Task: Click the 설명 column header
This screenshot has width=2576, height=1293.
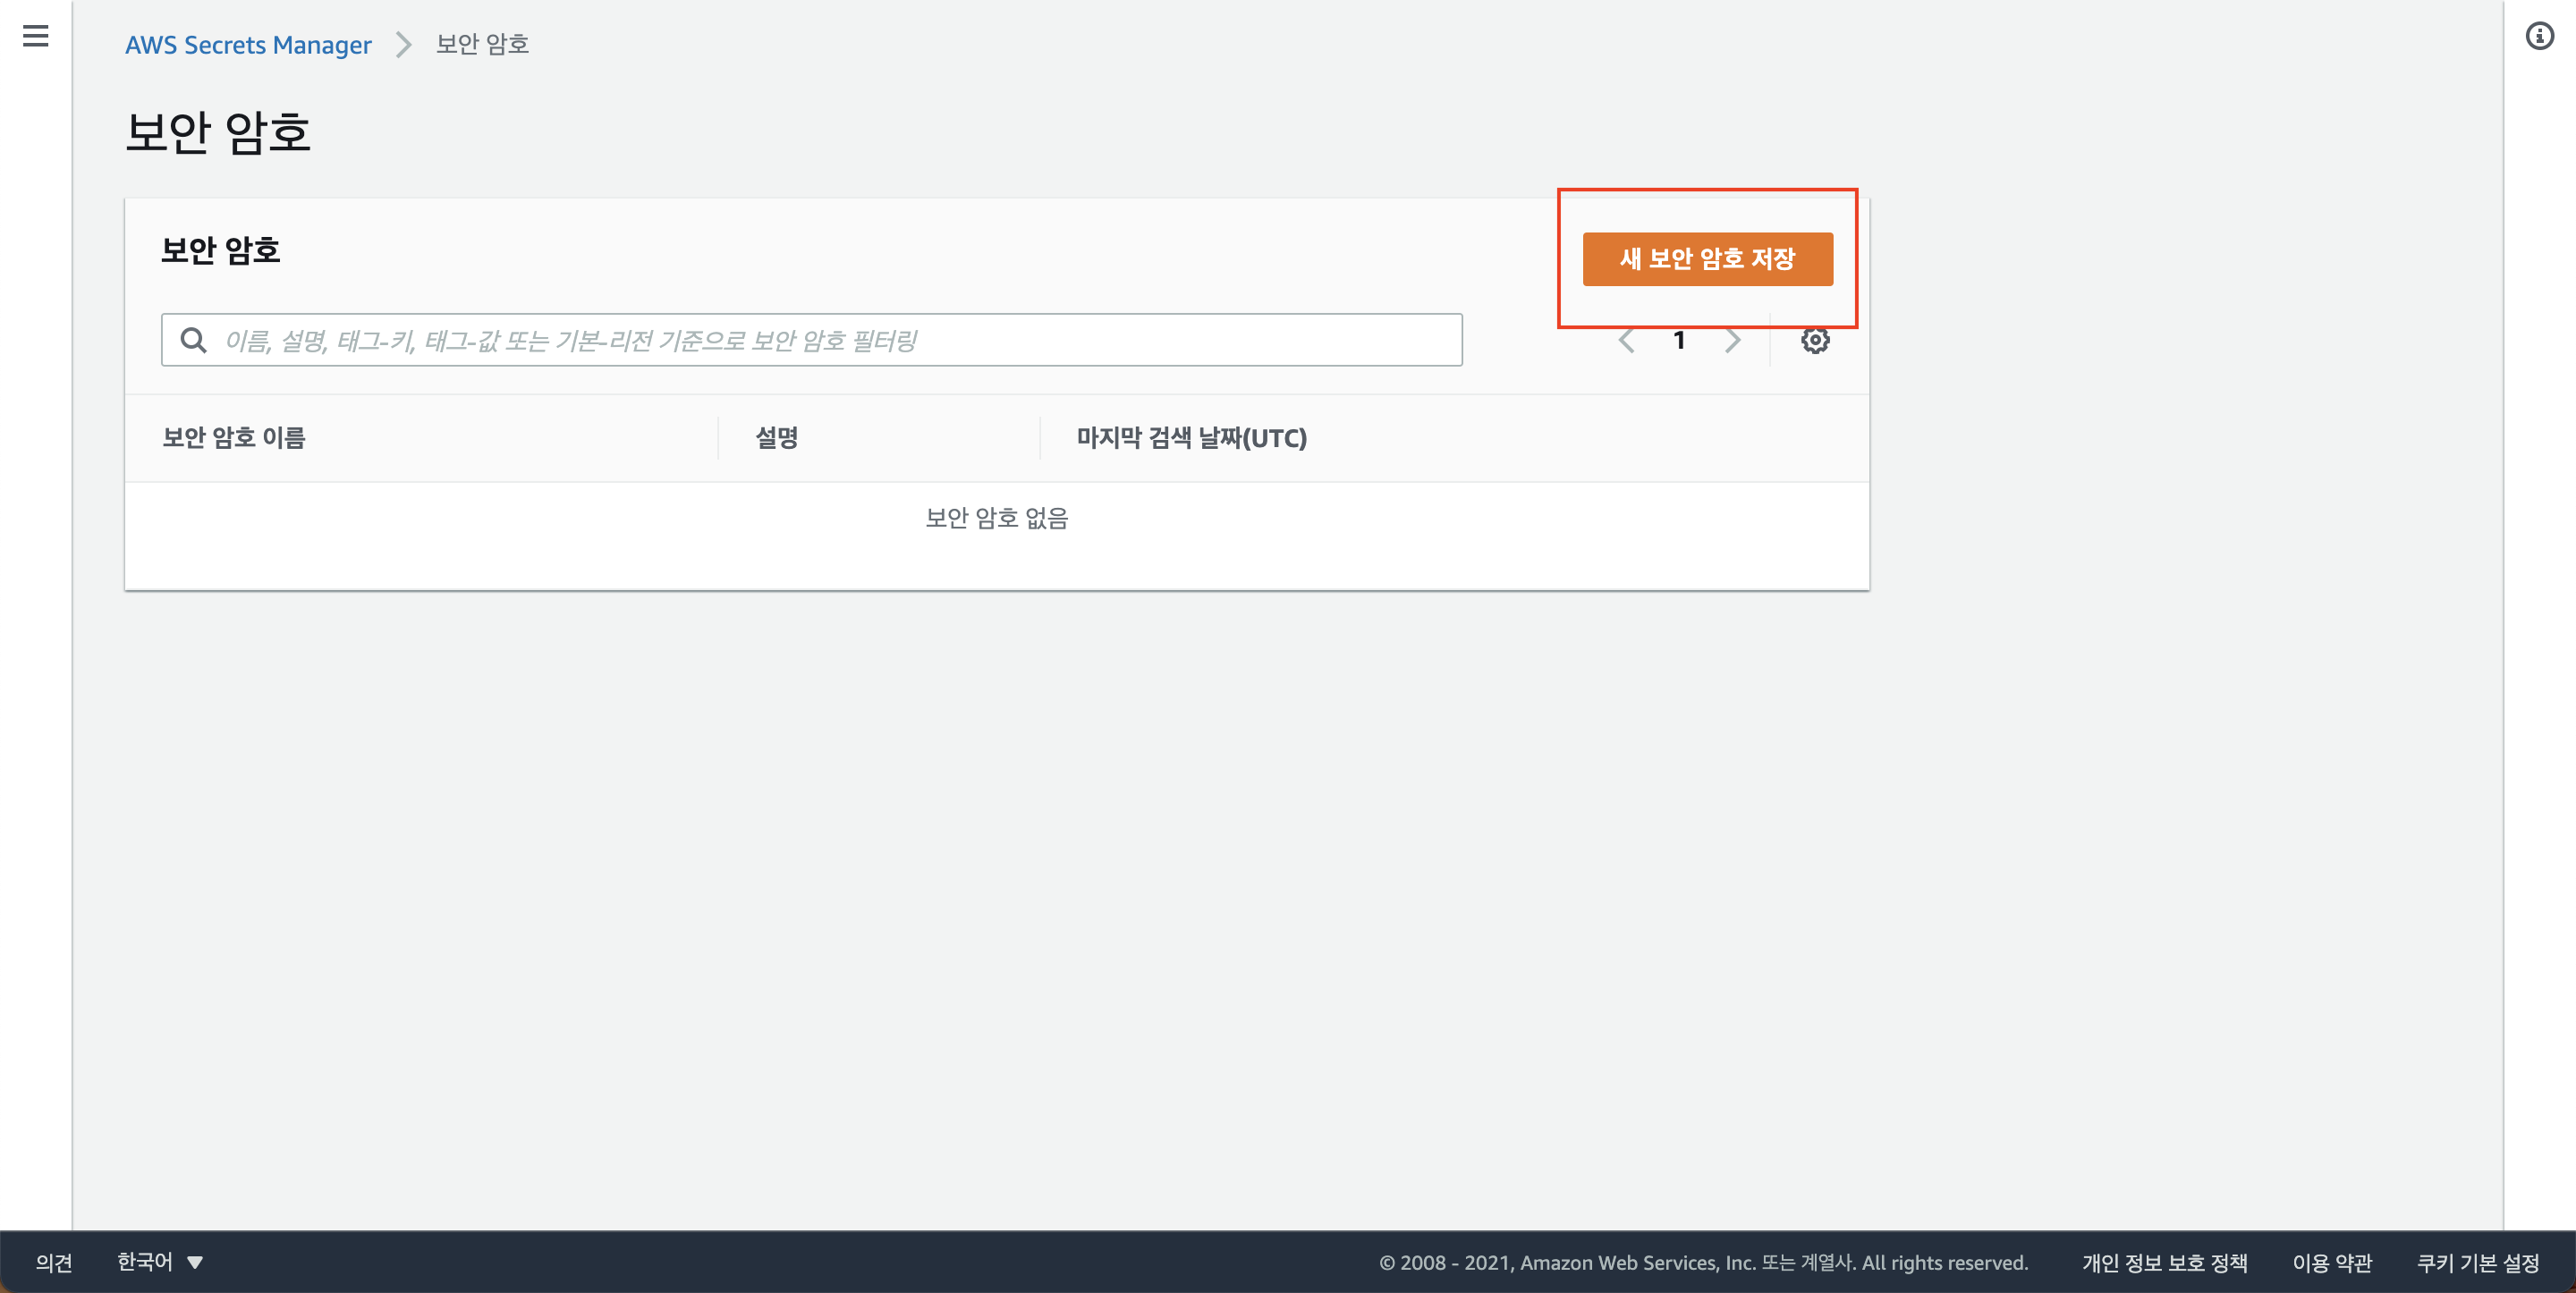Action: coord(776,438)
